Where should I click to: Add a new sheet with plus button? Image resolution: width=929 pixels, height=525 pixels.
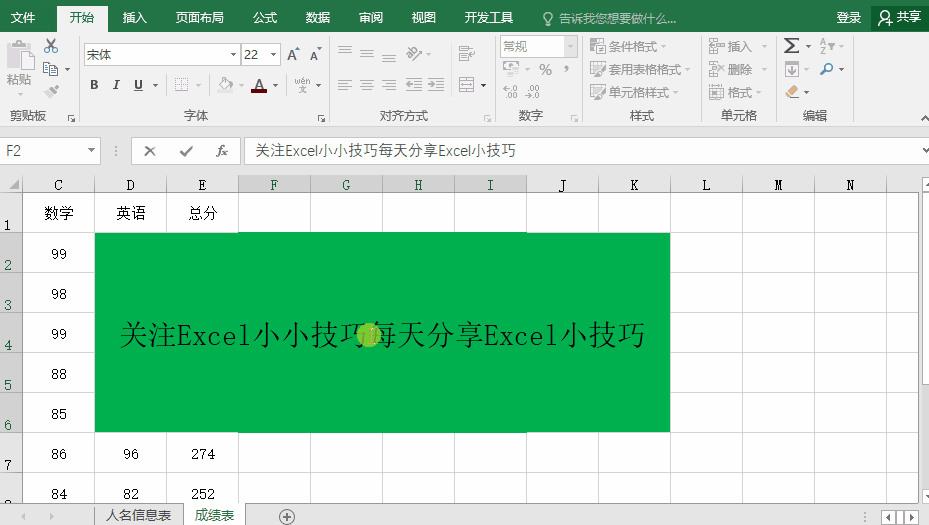click(x=287, y=517)
